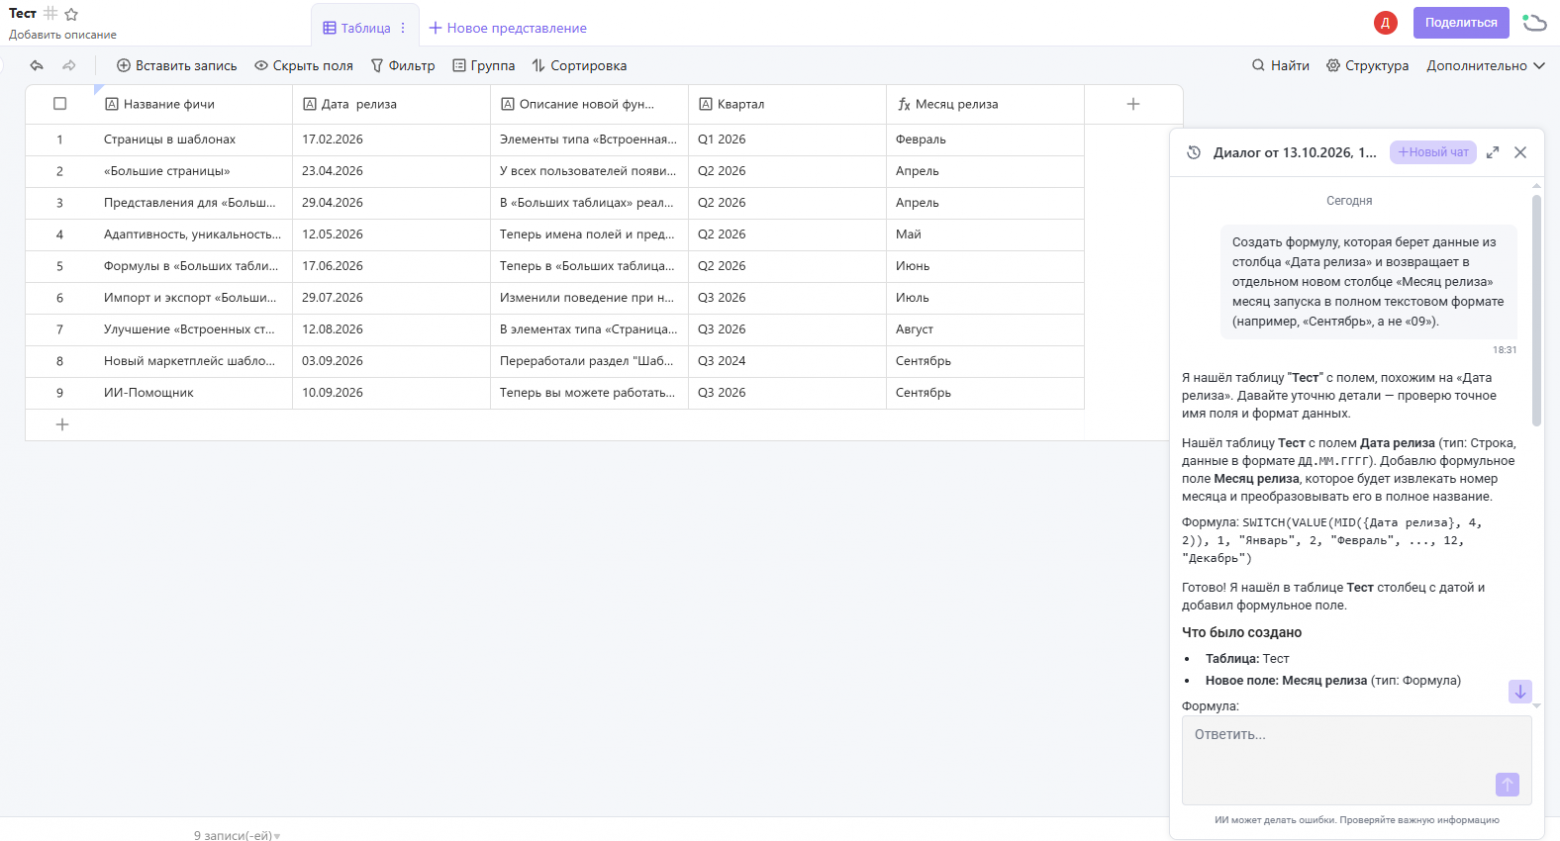Click the chat panel vertical scrollbar
1560x841 pixels.
(1537, 310)
